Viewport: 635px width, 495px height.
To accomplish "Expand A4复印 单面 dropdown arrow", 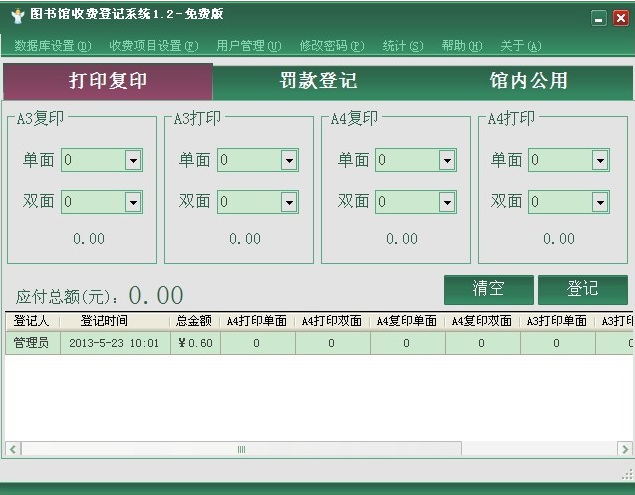I will pyautogui.click(x=447, y=160).
